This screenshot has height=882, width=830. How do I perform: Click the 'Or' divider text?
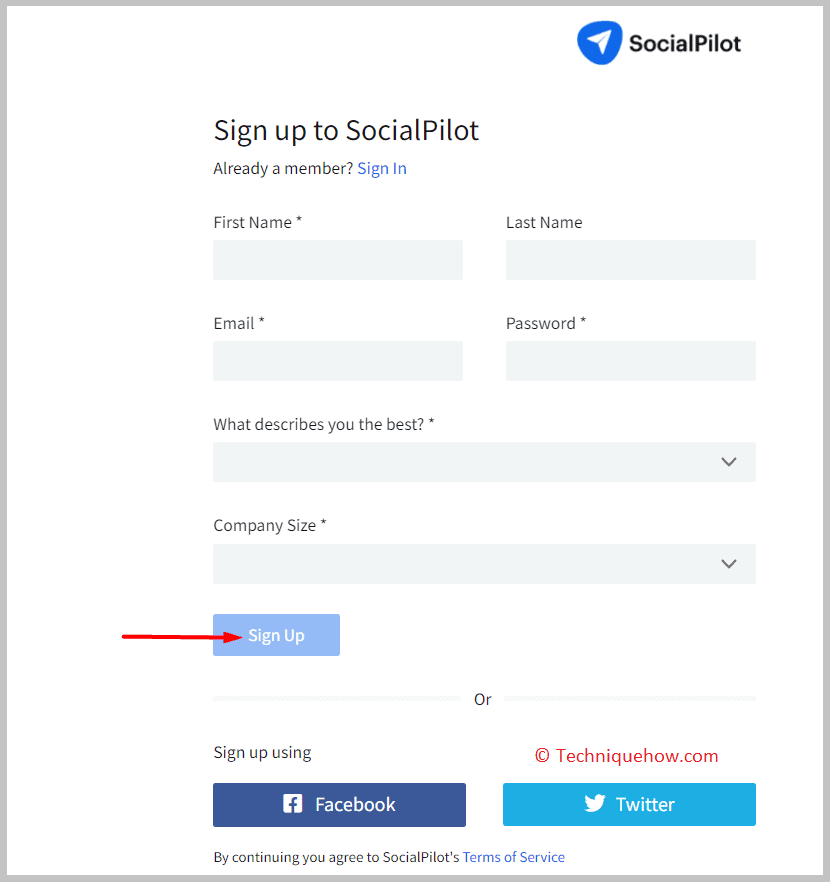pyautogui.click(x=482, y=699)
